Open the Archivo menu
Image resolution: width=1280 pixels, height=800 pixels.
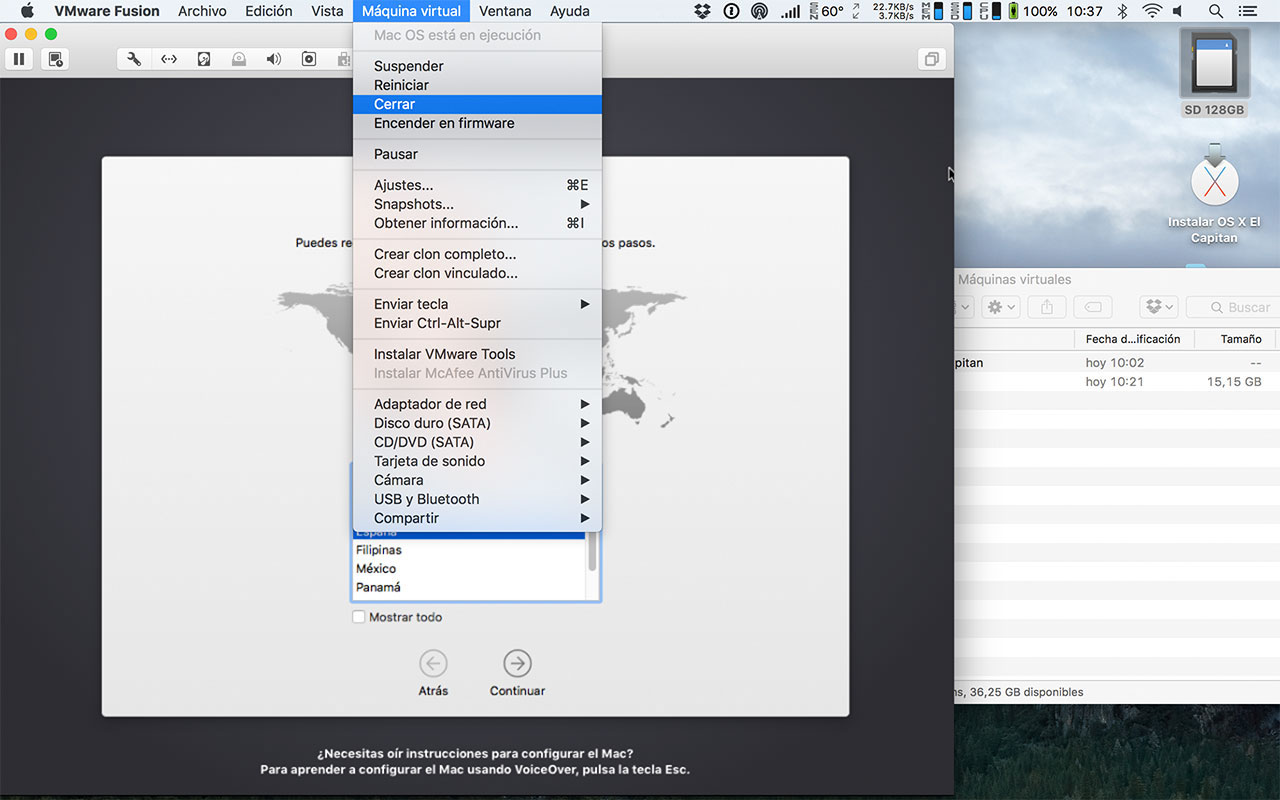[x=202, y=11]
